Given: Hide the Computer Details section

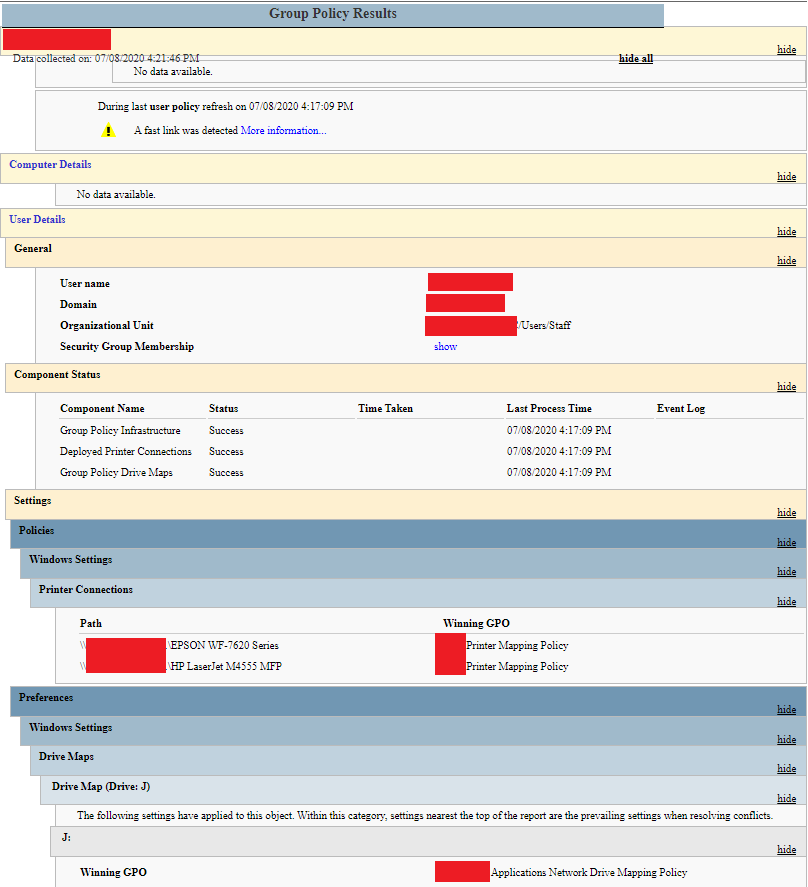Looking at the screenshot, I should (786, 176).
